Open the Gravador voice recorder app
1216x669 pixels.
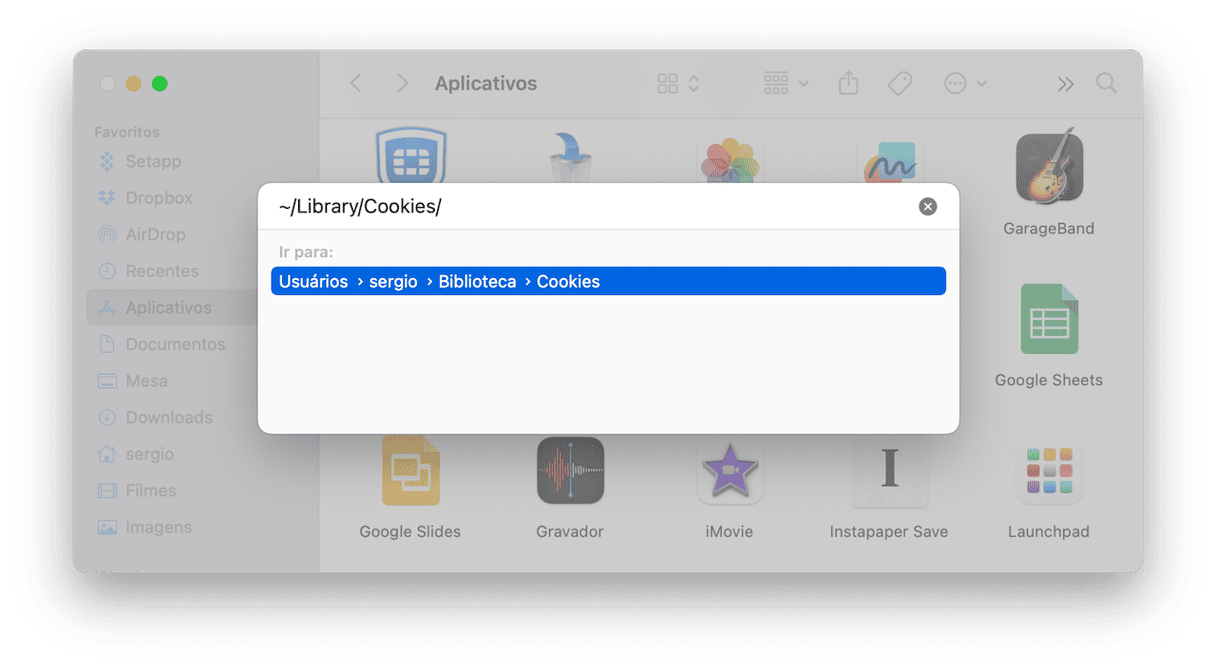click(570, 471)
